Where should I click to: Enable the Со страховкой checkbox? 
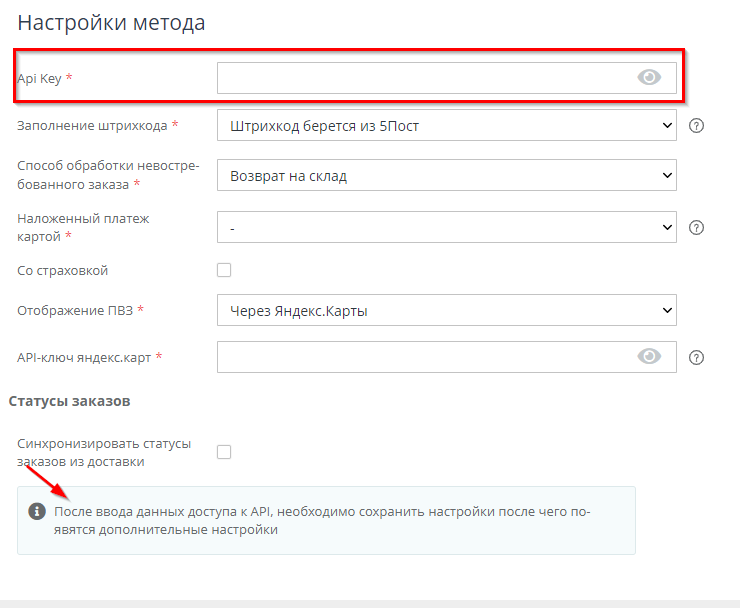(x=224, y=270)
